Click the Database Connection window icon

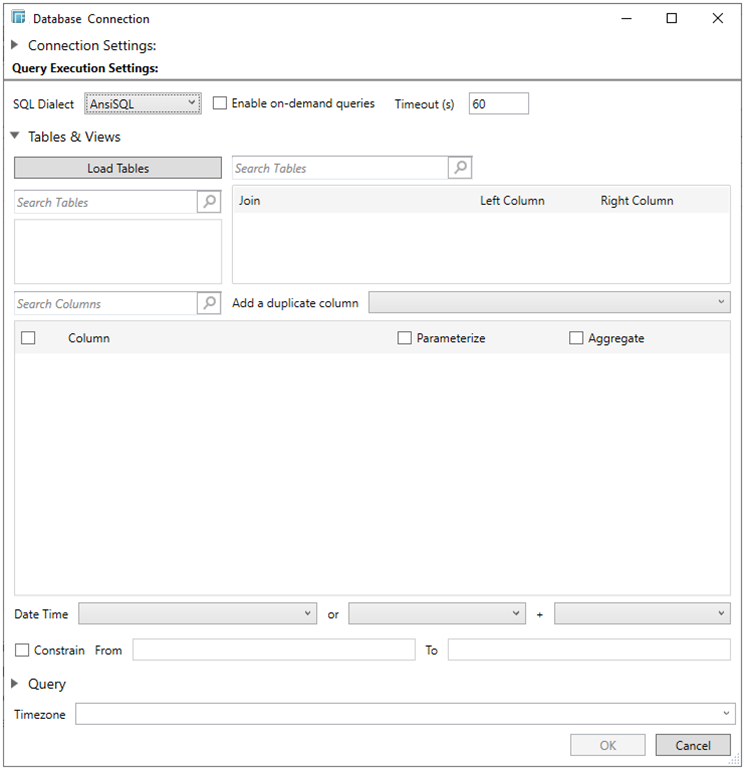coord(18,18)
